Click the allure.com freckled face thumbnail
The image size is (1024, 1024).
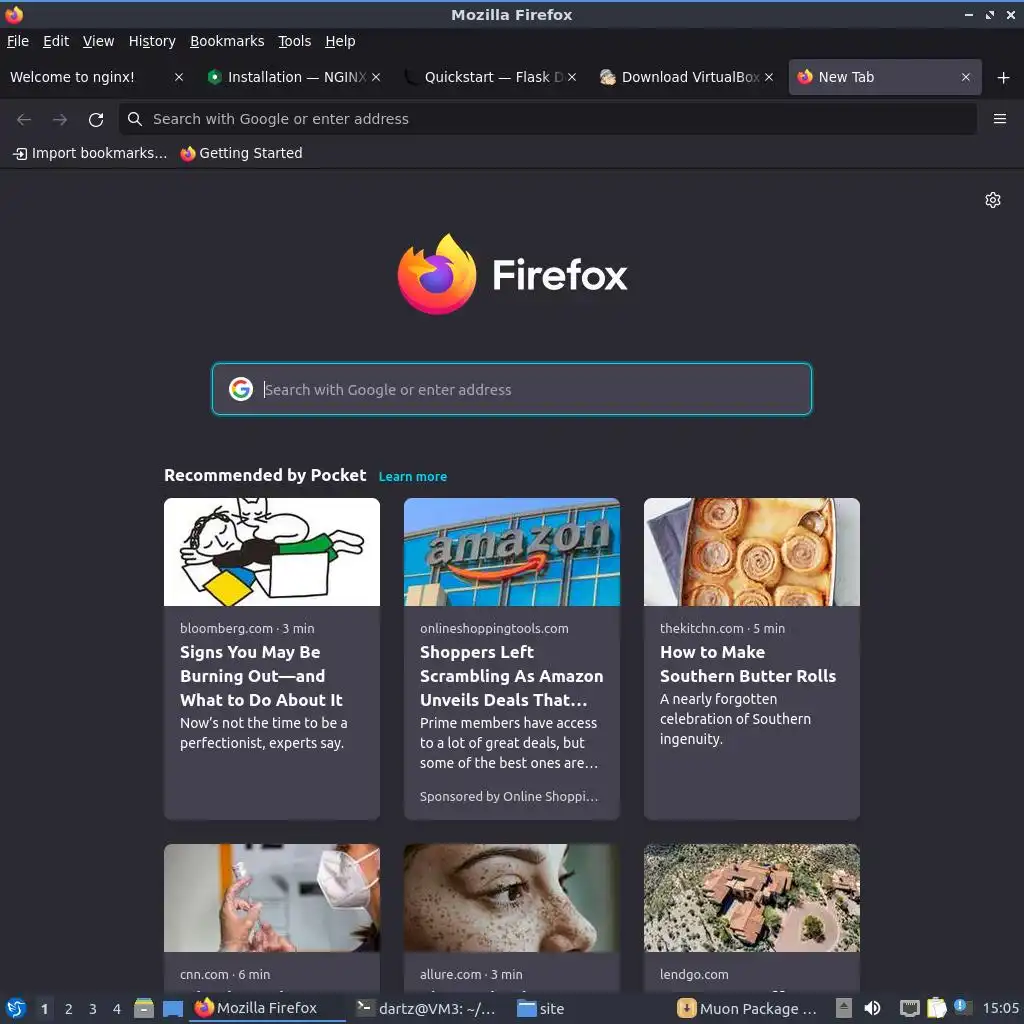point(511,897)
